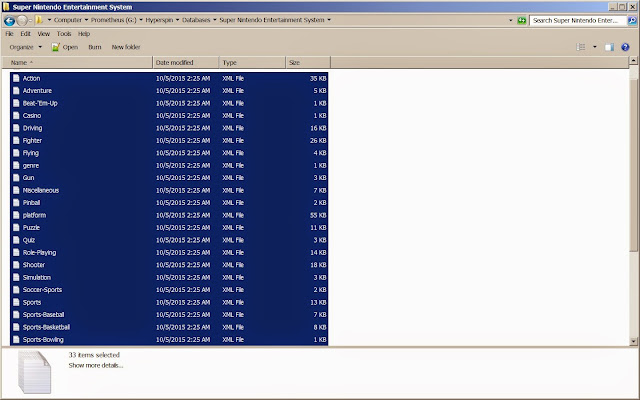Open the recent pages dropdown near the Forward arrow
Screen dimensions: 640x400
pyautogui.click(x=30, y=20)
